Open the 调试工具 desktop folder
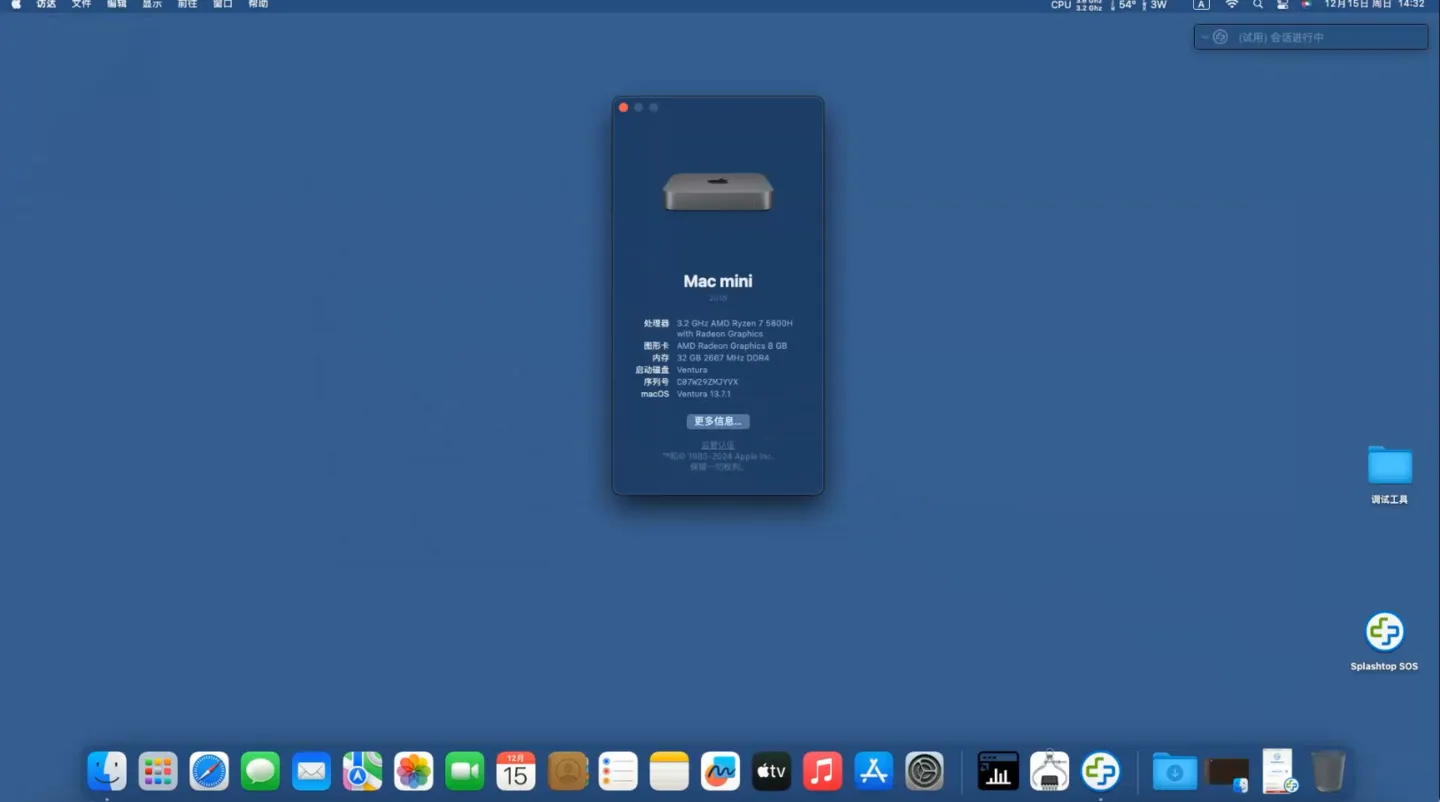The image size is (1440, 802). point(1389,466)
